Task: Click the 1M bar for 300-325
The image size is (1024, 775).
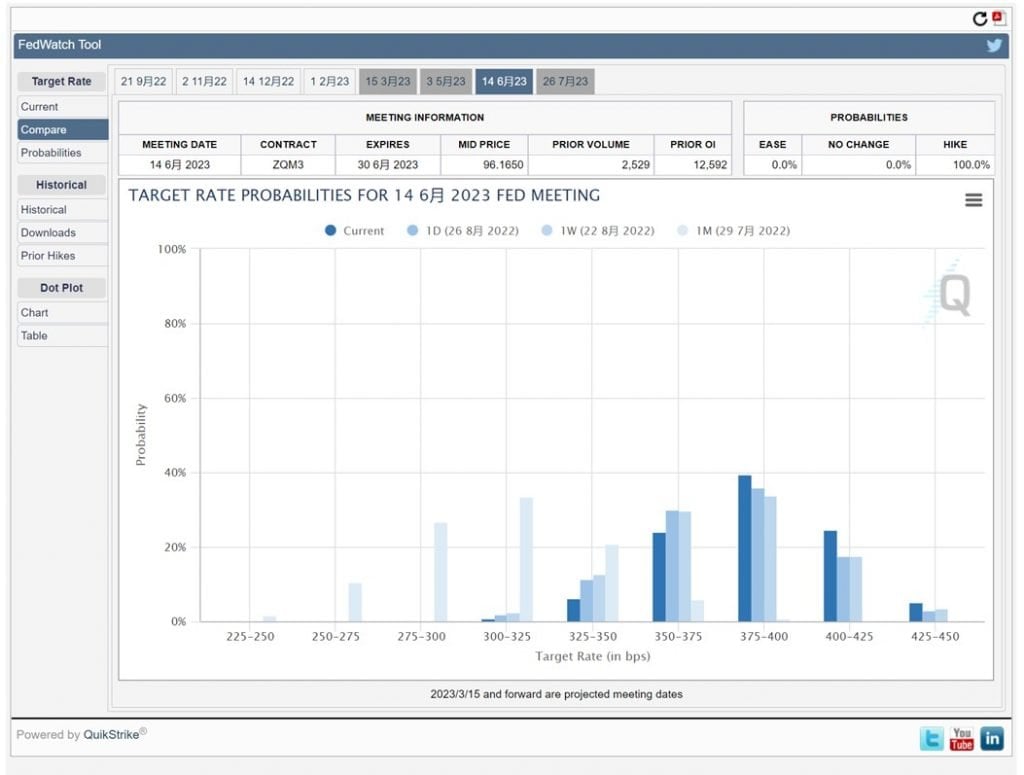Action: [x=526, y=560]
